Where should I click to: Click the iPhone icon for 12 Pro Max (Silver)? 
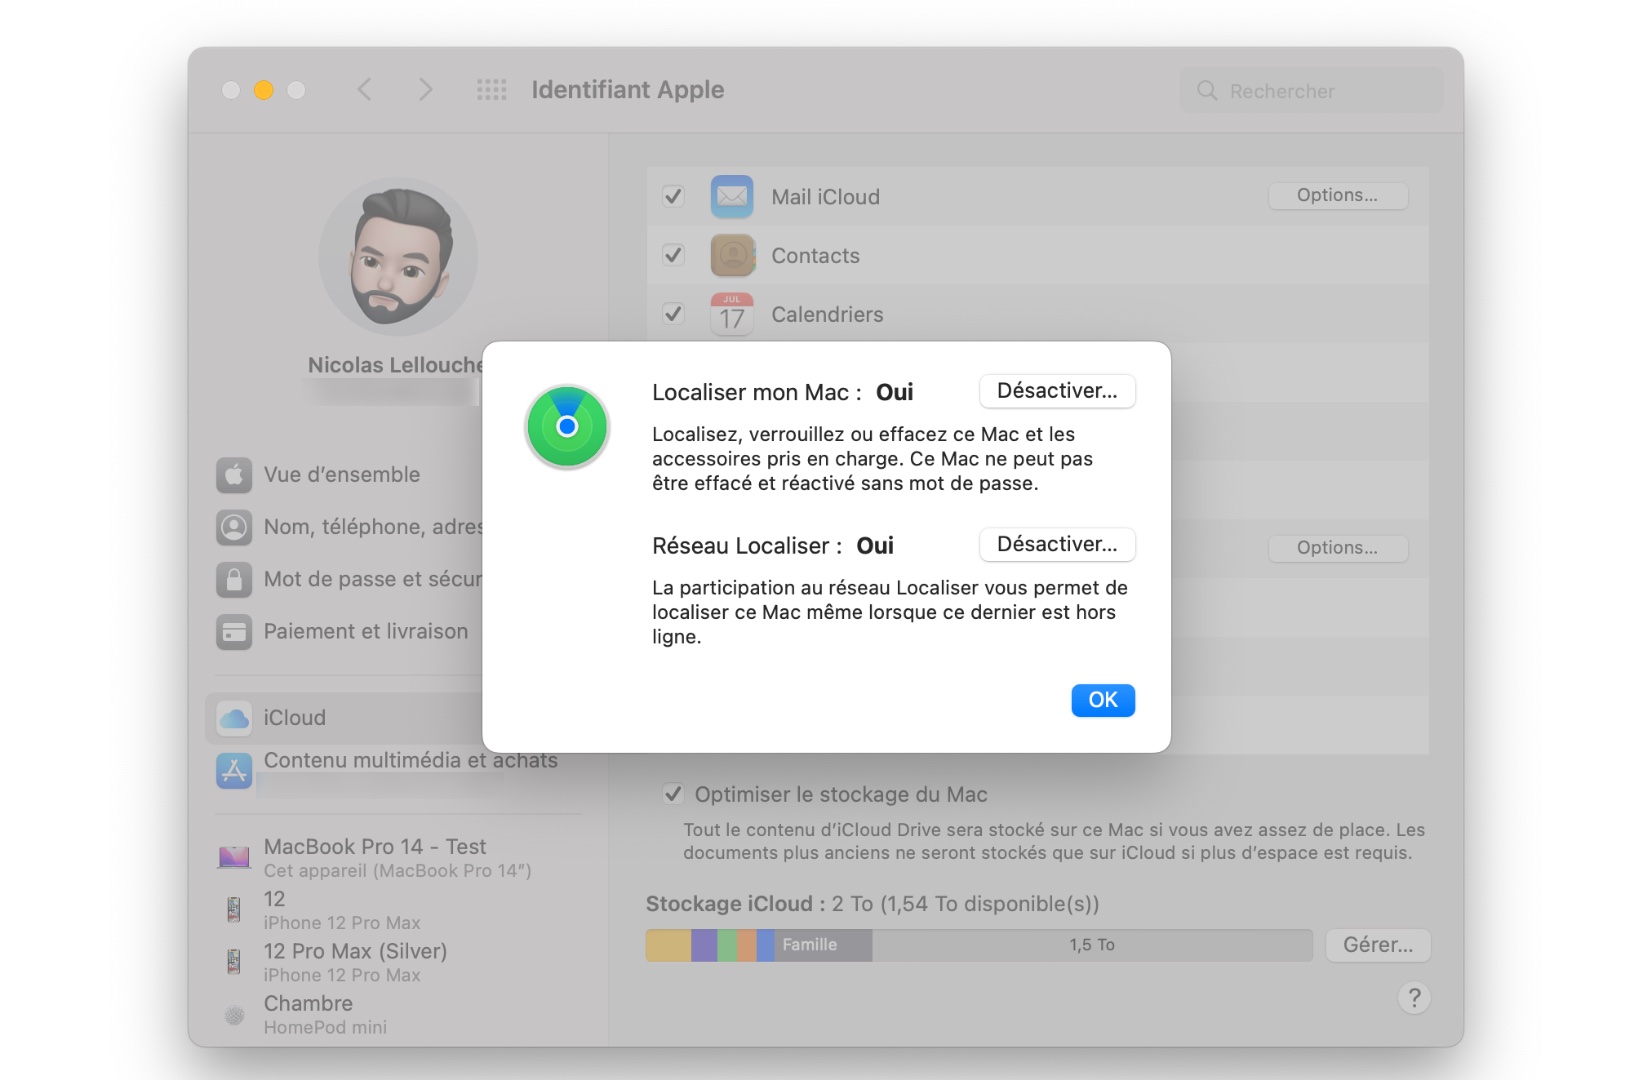[x=234, y=961]
